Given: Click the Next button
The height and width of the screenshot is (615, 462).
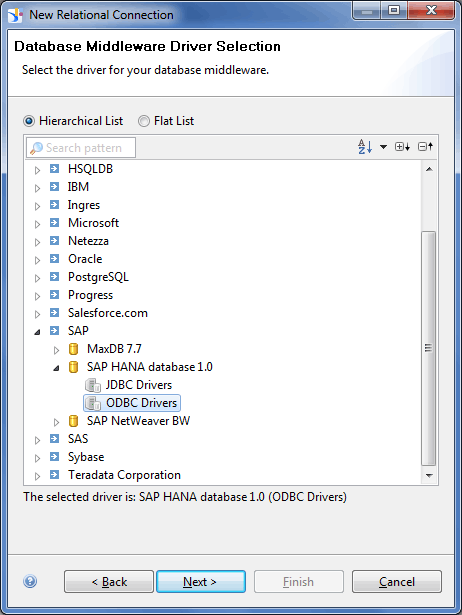Looking at the screenshot, I should click(x=201, y=581).
